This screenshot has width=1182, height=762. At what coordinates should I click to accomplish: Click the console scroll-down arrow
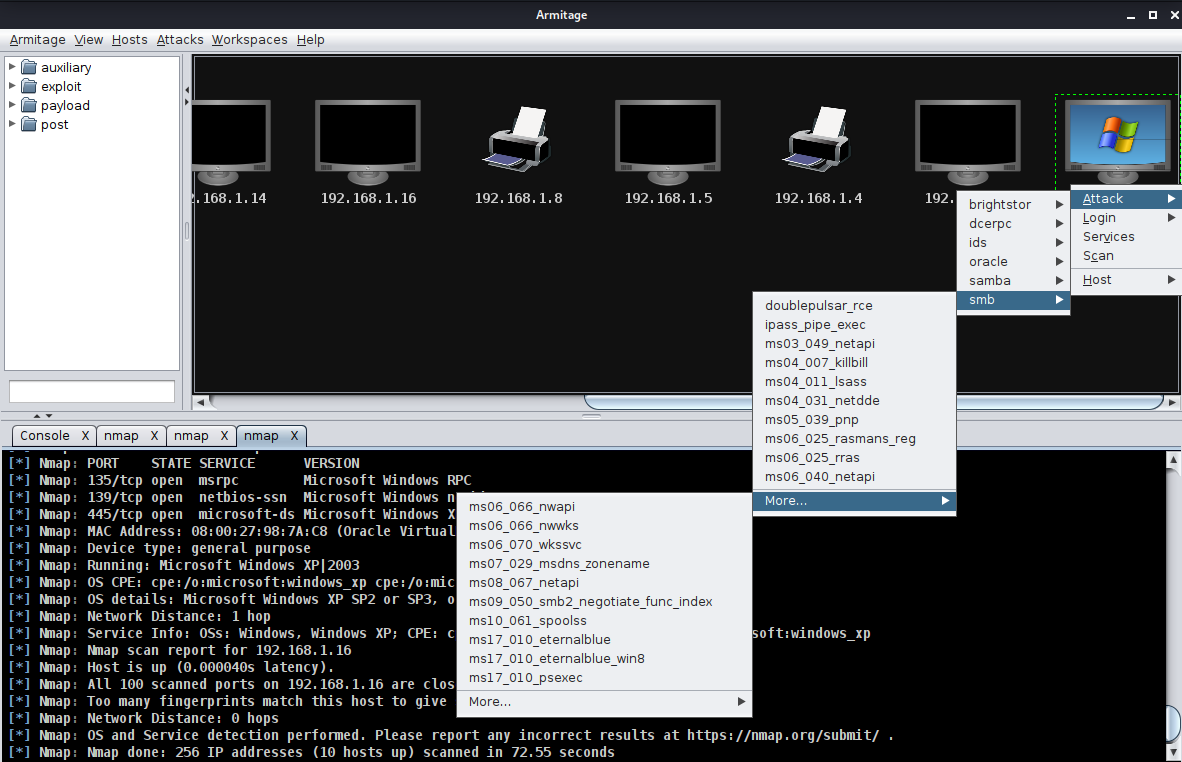coord(1173,752)
